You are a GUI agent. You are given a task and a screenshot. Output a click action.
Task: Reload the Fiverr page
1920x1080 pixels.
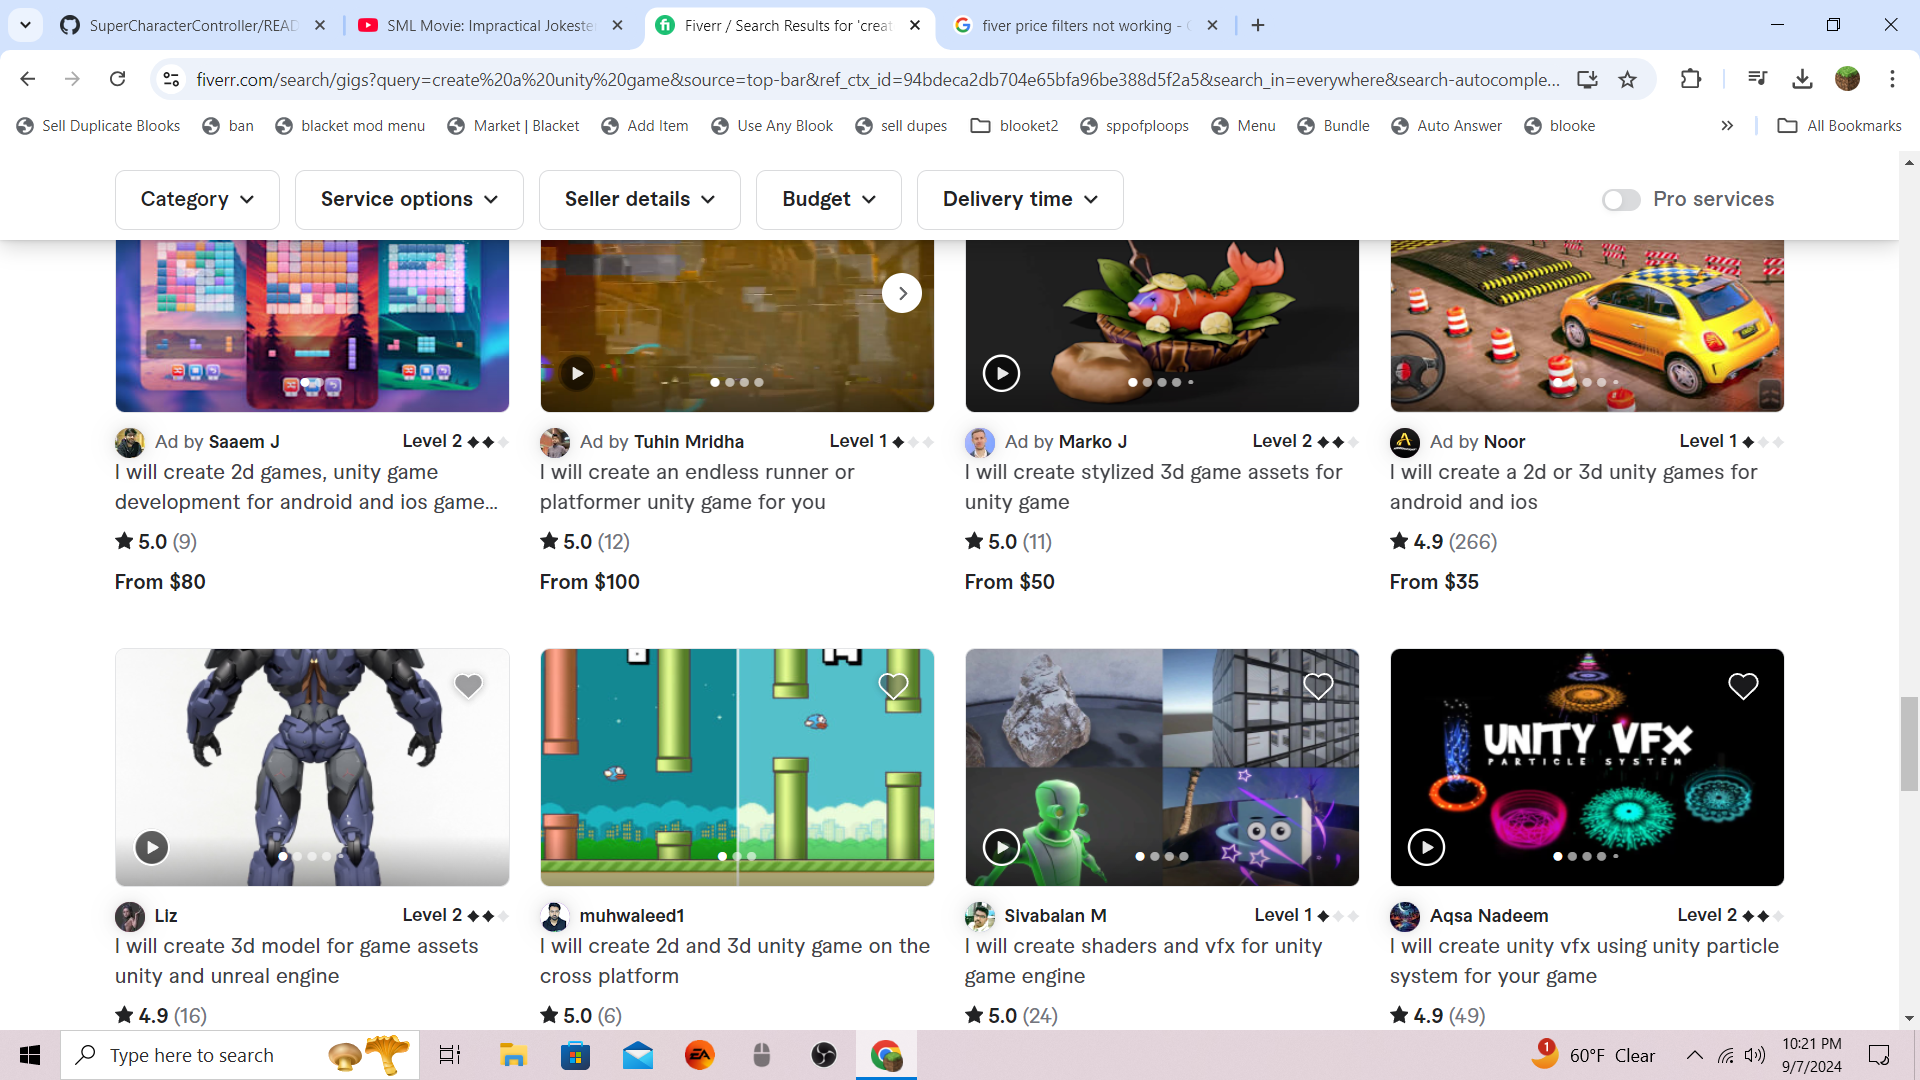(118, 79)
